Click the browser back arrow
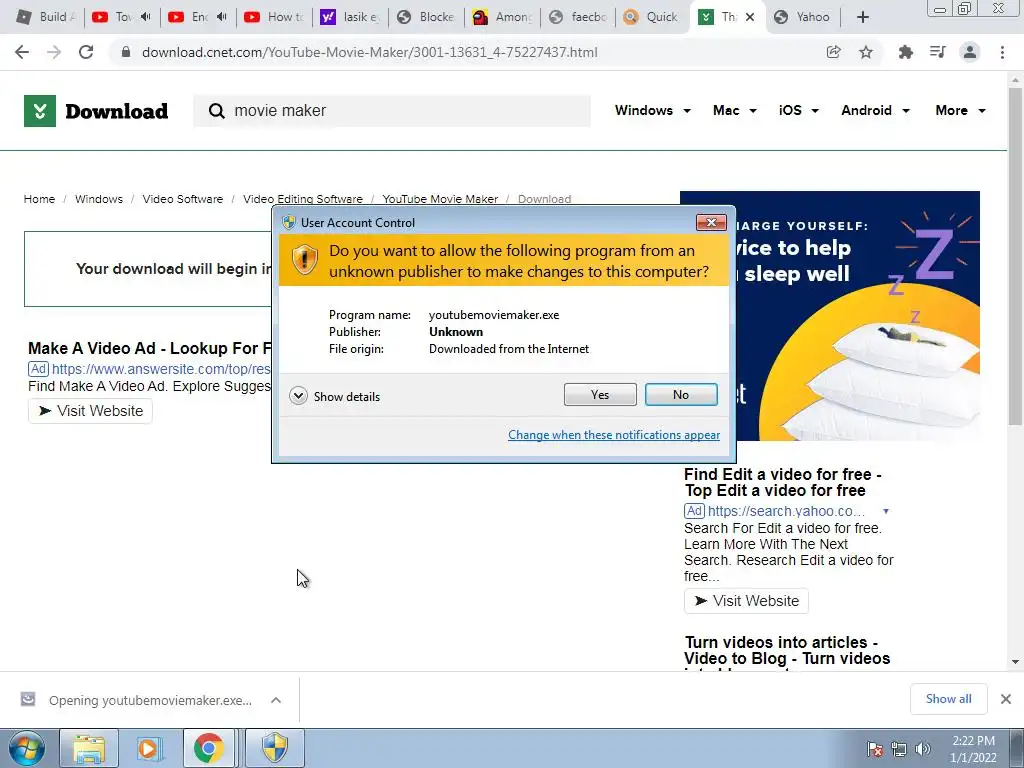 [x=22, y=52]
